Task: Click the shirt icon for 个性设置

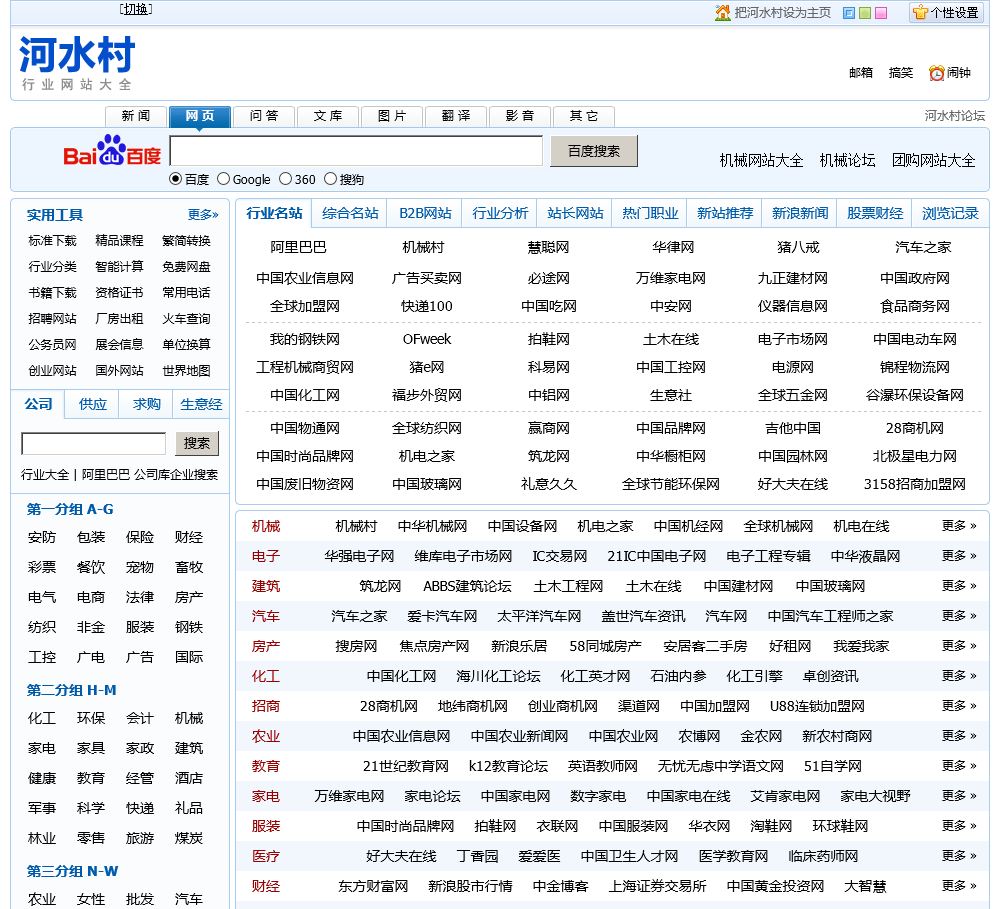Action: 920,13
